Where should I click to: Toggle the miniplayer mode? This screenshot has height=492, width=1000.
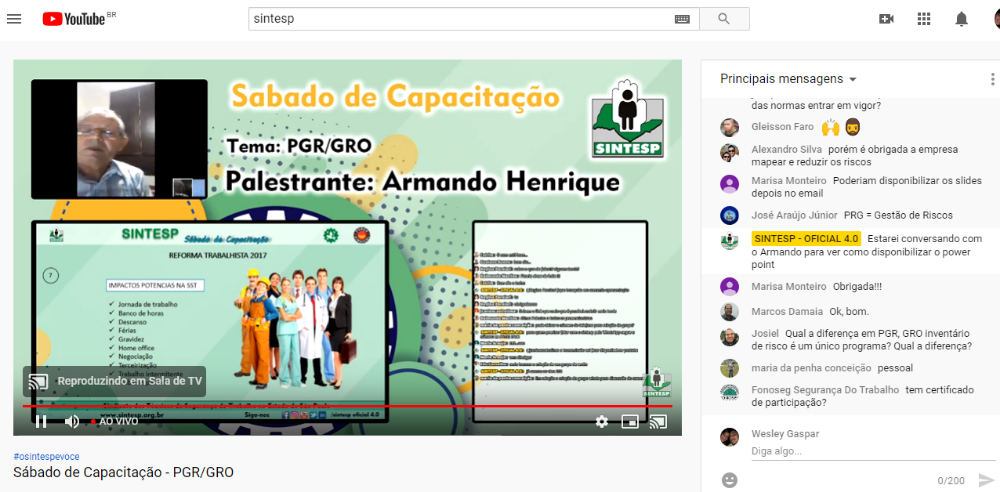630,421
